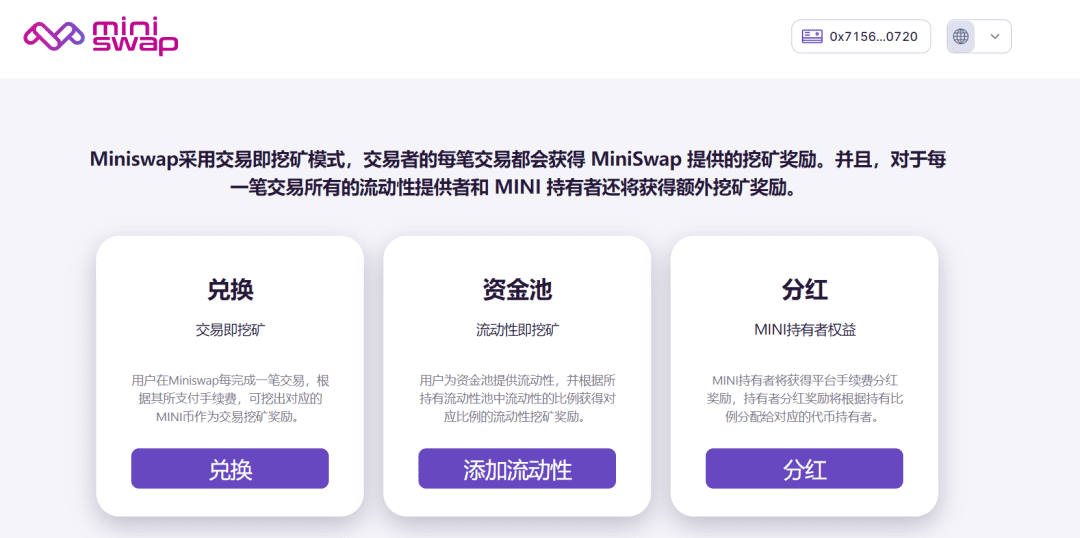This screenshot has height=538, width=1080.
Task: Select the 分红 card heading
Action: pos(804,290)
